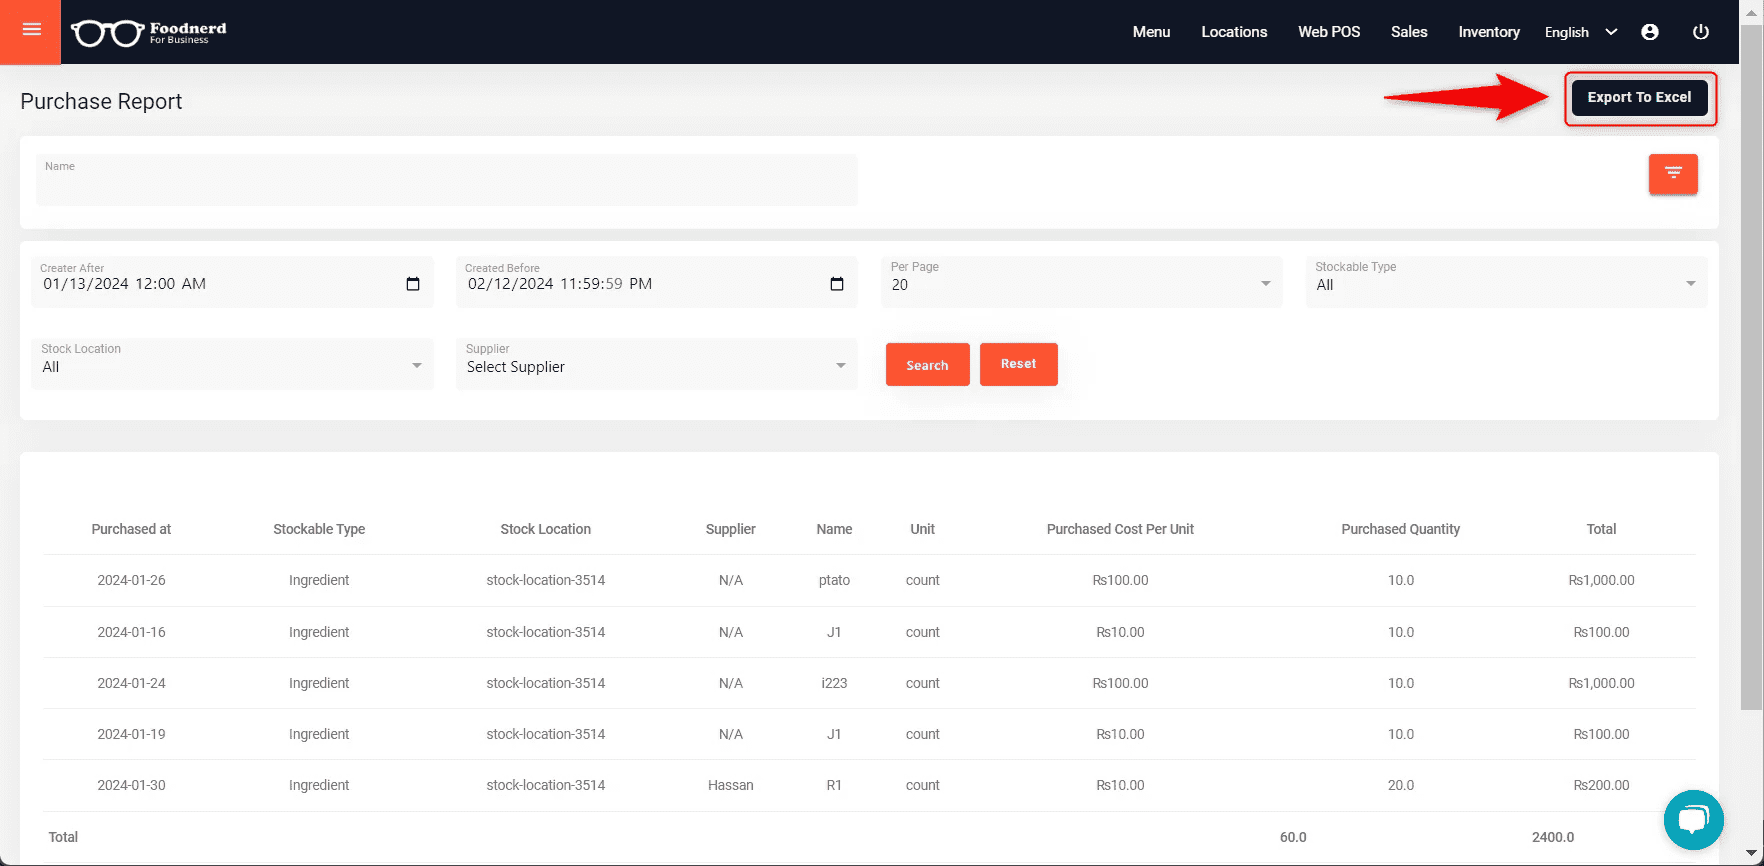Viewport: 1764px width, 866px height.
Task: Click the power logout icon
Action: point(1700,32)
